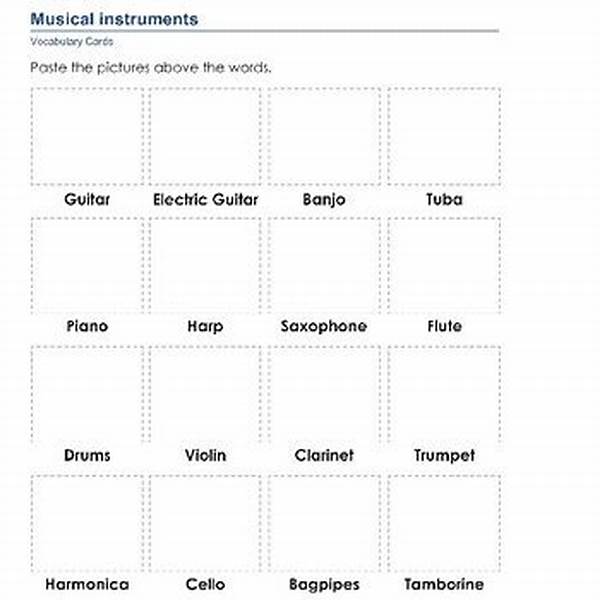Viewport: 600px width, 600px height.
Task: Choose the blank box above Flute
Action: [444, 264]
